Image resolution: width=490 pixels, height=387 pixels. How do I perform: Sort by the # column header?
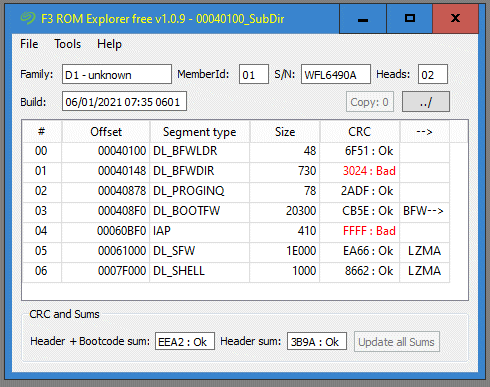[x=42, y=132]
